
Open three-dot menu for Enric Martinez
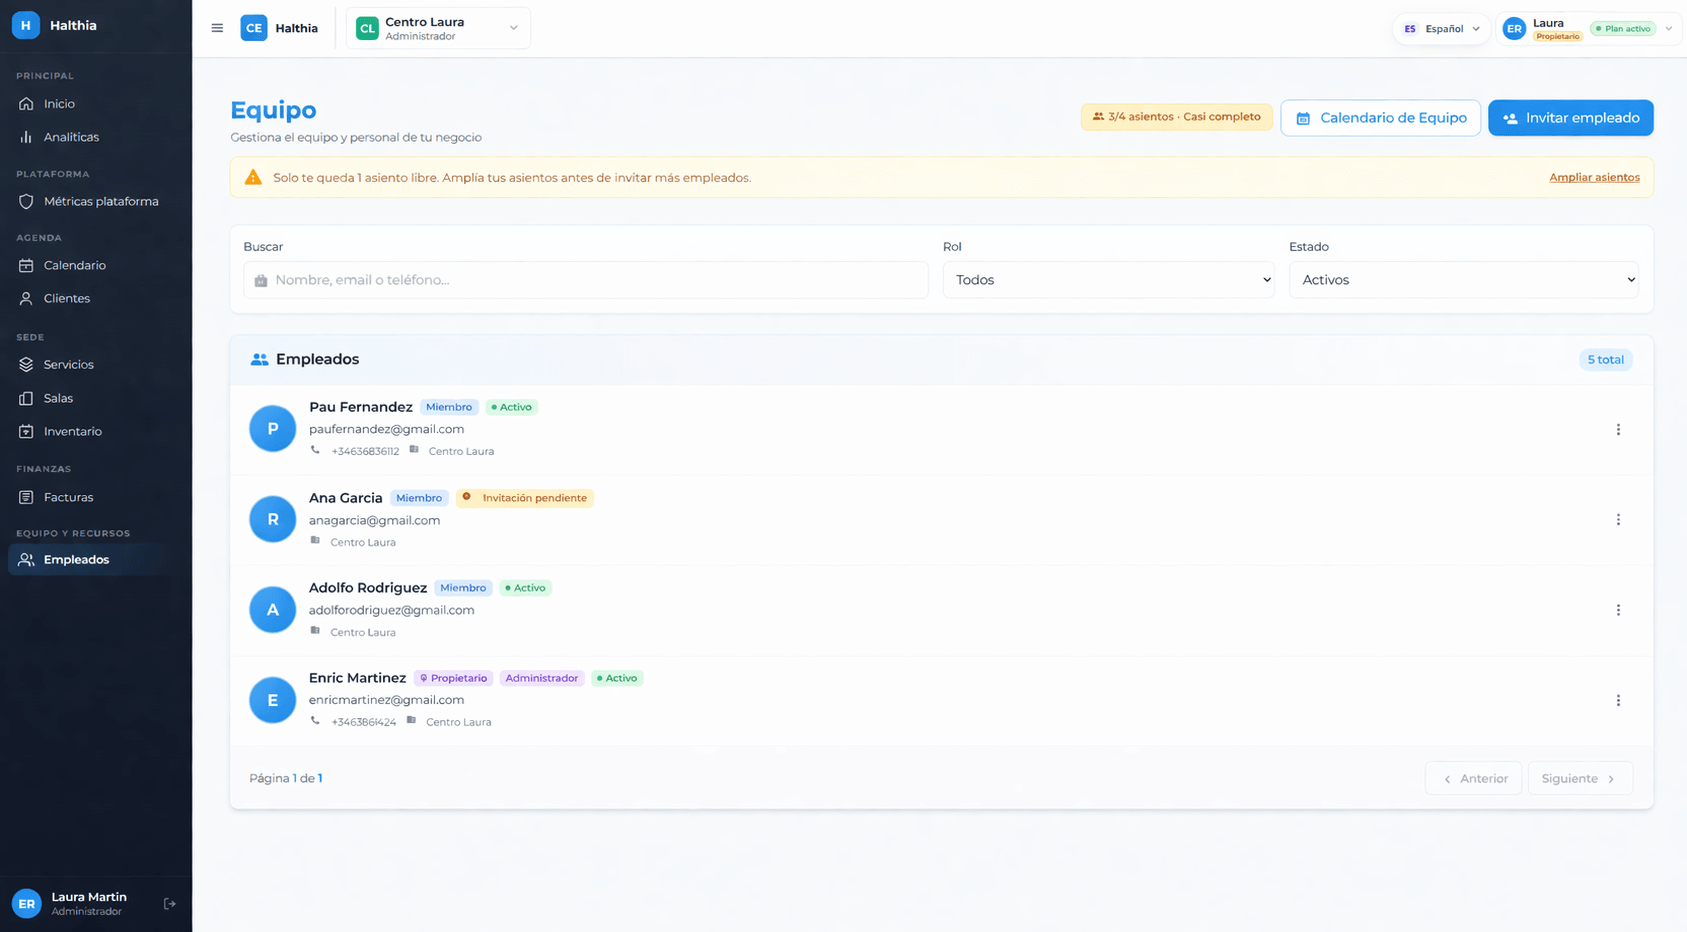click(x=1618, y=701)
